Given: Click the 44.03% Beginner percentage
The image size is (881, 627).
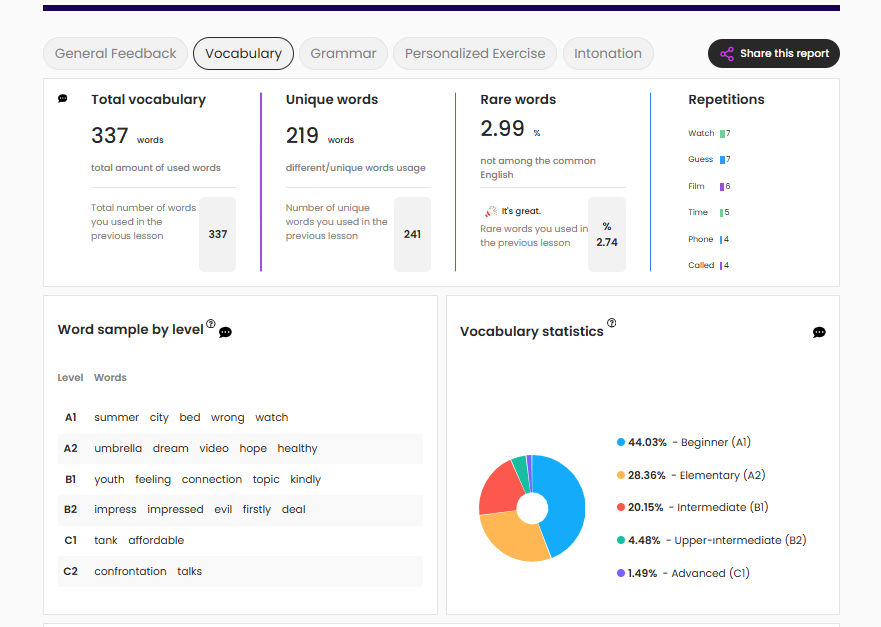Looking at the screenshot, I should tap(647, 442).
